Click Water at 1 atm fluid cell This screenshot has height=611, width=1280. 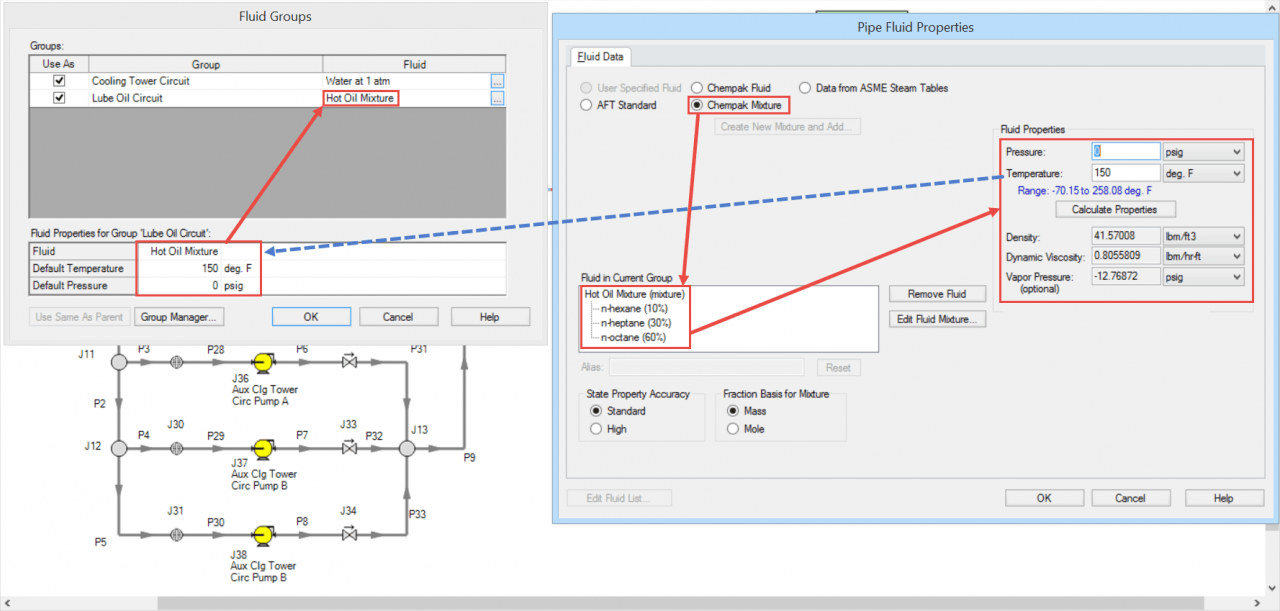(x=406, y=80)
